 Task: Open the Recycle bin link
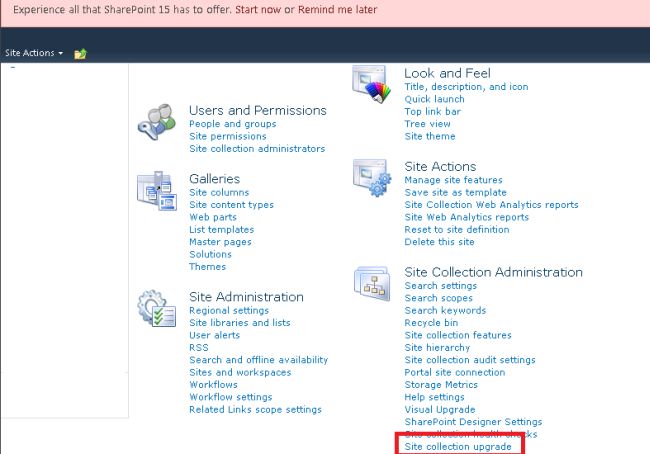click(431, 323)
